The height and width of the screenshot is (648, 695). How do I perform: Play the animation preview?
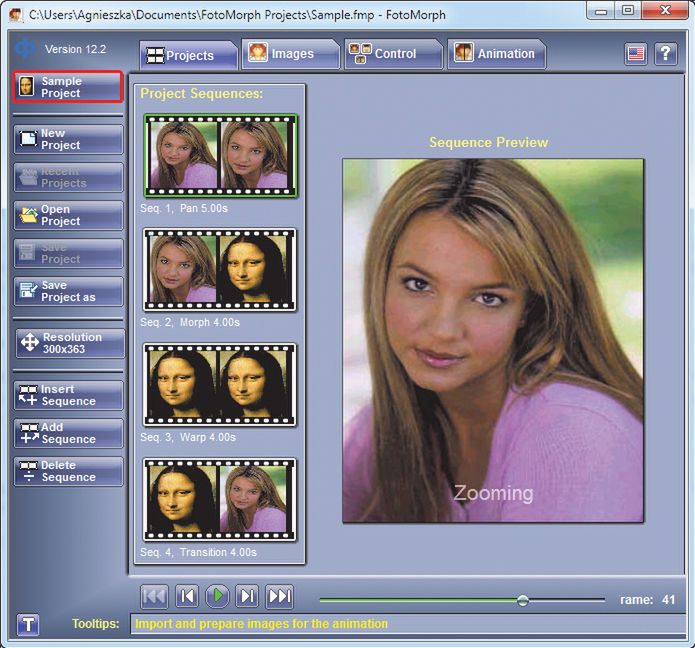217,597
